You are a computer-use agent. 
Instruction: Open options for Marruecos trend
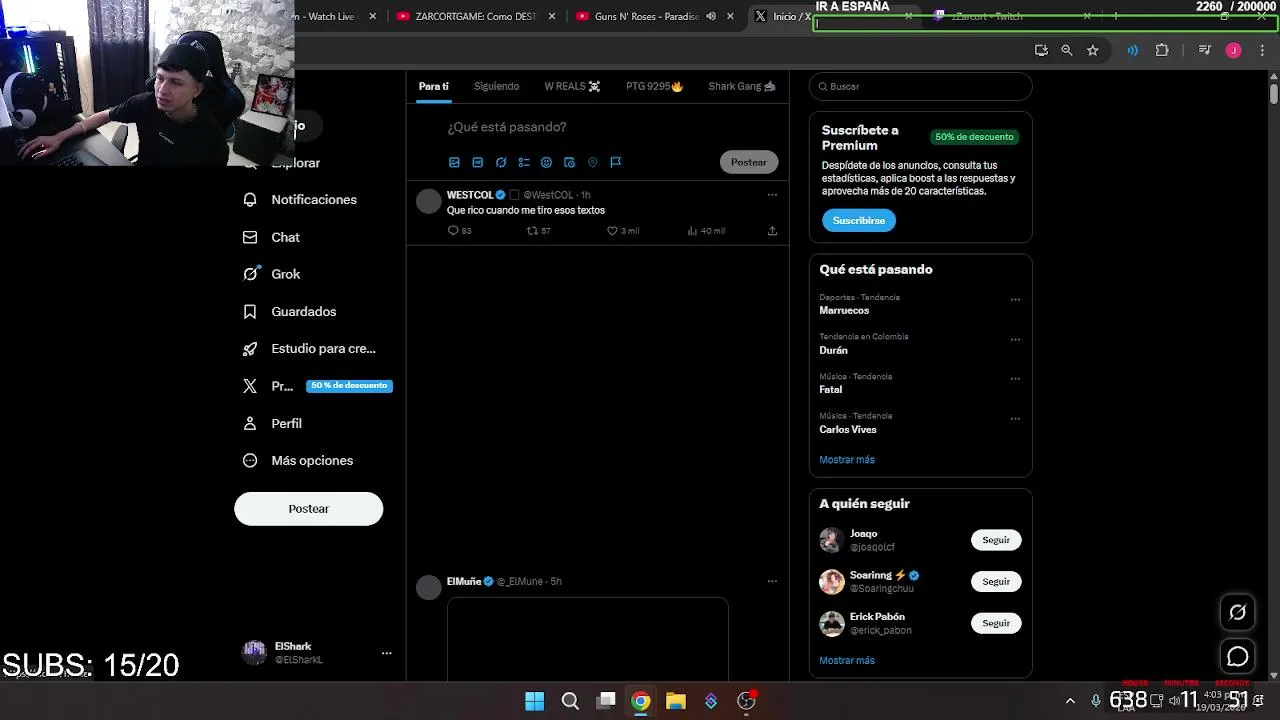click(1015, 299)
